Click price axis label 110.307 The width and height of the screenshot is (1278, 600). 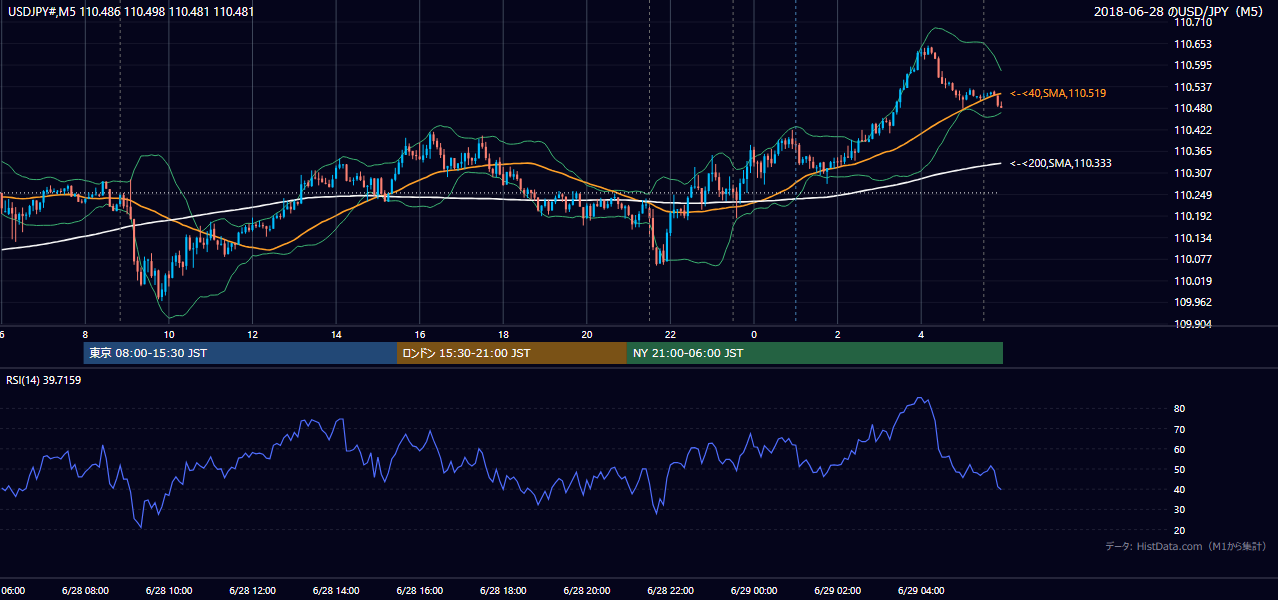(x=1194, y=173)
